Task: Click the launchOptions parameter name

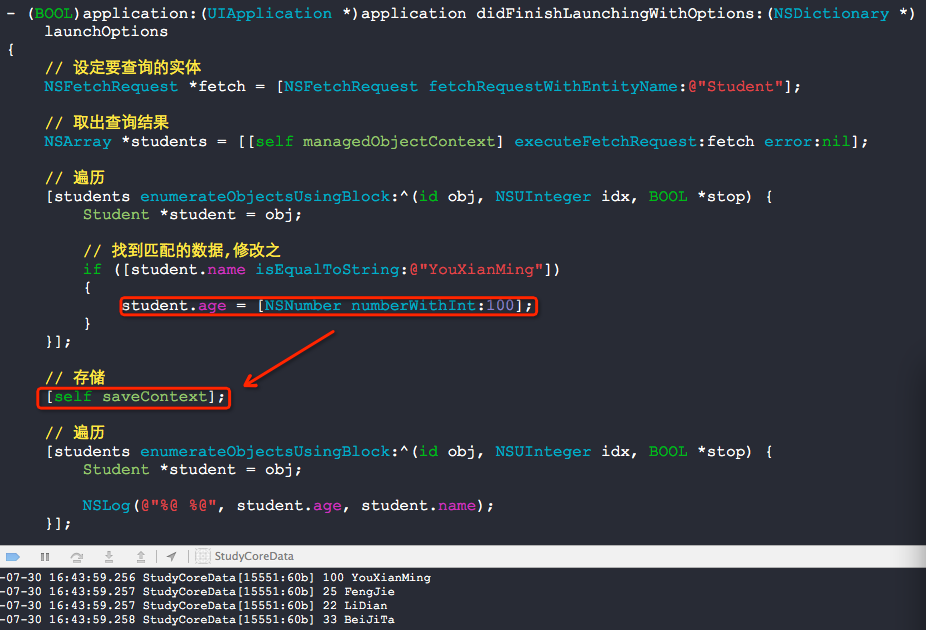Action: tap(106, 31)
